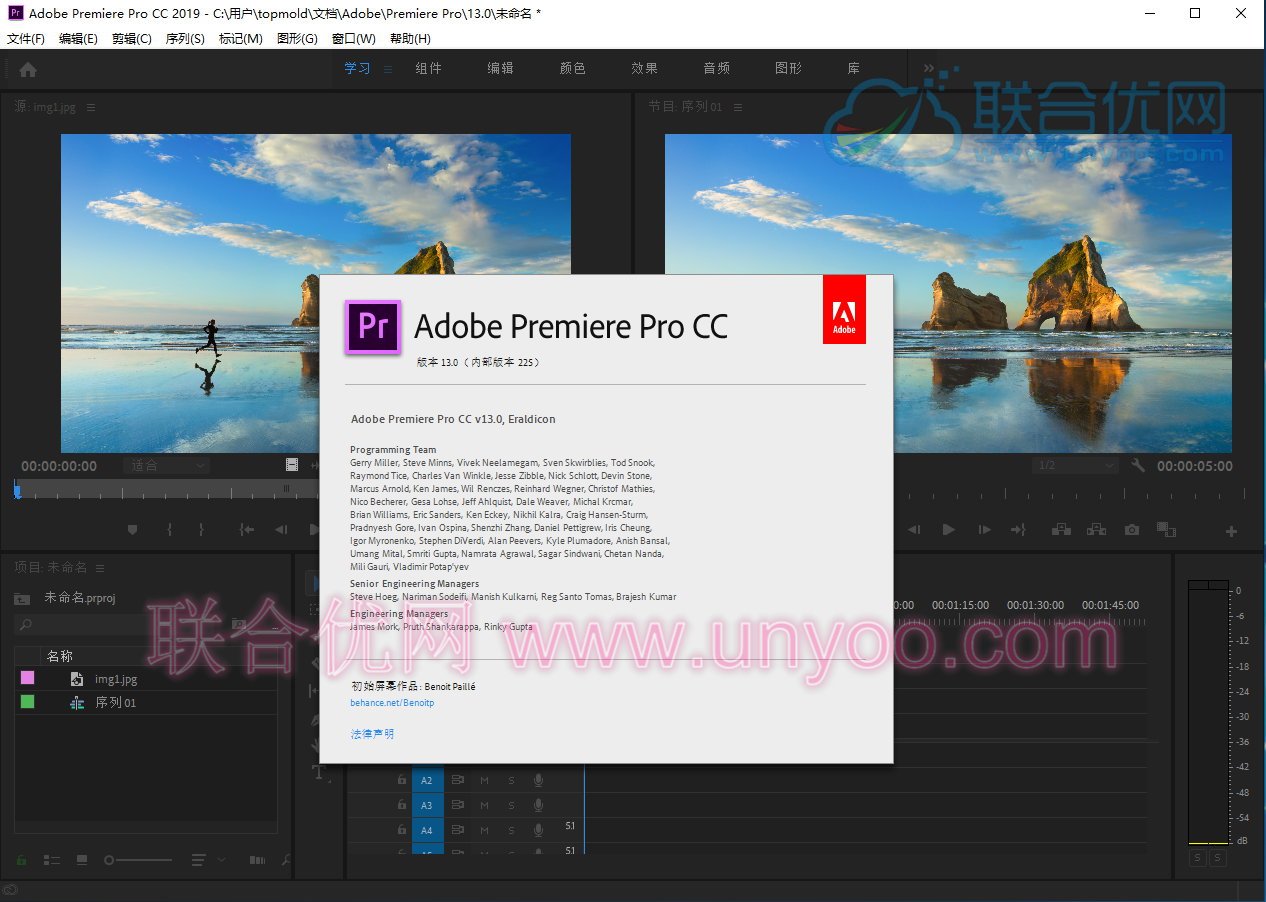Viewport: 1266px width, 902px height.
Task: Click the pink label swatch for img1.jpg
Action: 27,678
